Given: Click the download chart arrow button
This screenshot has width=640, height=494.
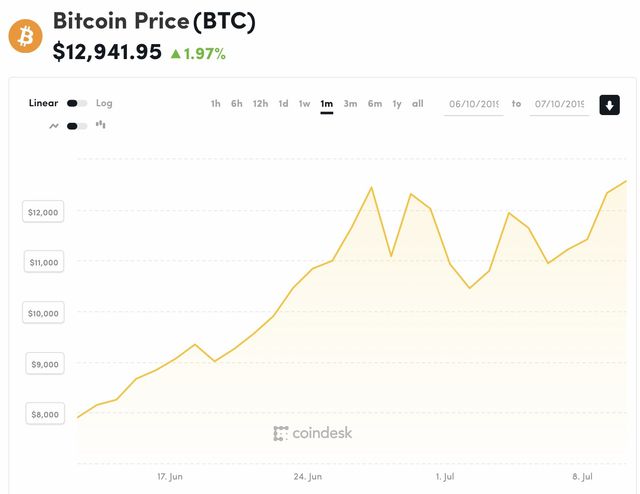Looking at the screenshot, I should tap(609, 104).
